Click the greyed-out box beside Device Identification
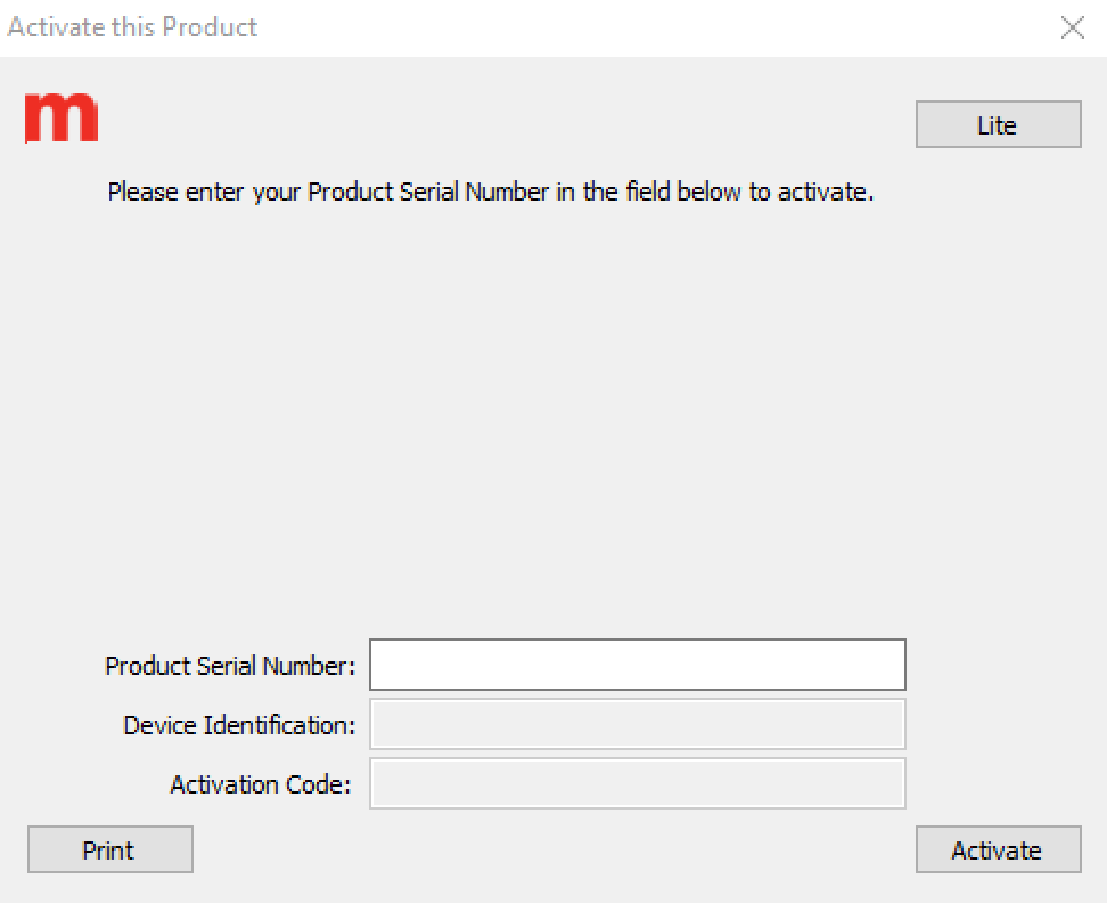This screenshot has width=1107, height=903. pyautogui.click(x=637, y=724)
